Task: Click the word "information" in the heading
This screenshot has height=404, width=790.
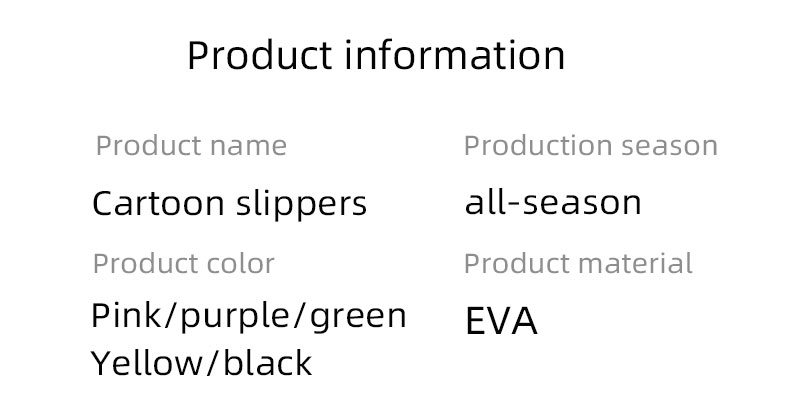Action: pos(455,55)
